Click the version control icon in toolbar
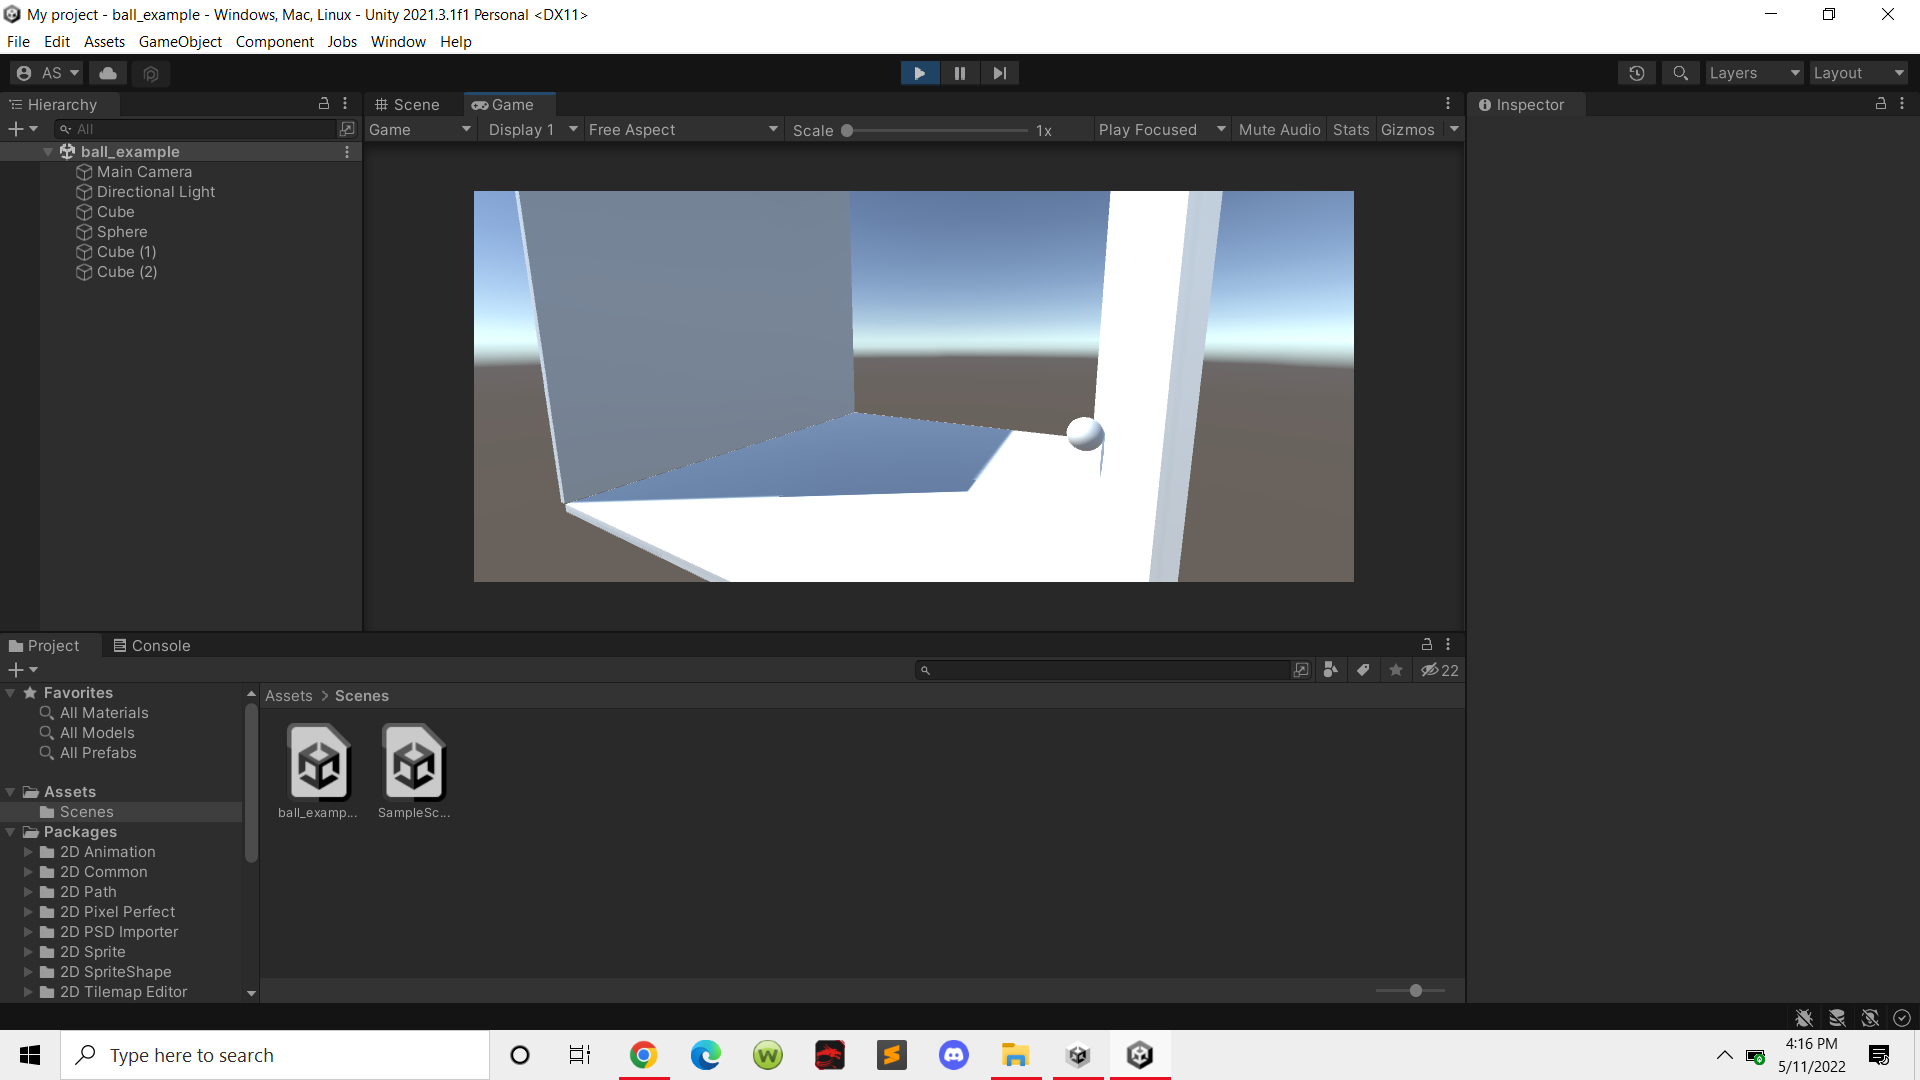The height and width of the screenshot is (1080, 1920). coord(151,73)
